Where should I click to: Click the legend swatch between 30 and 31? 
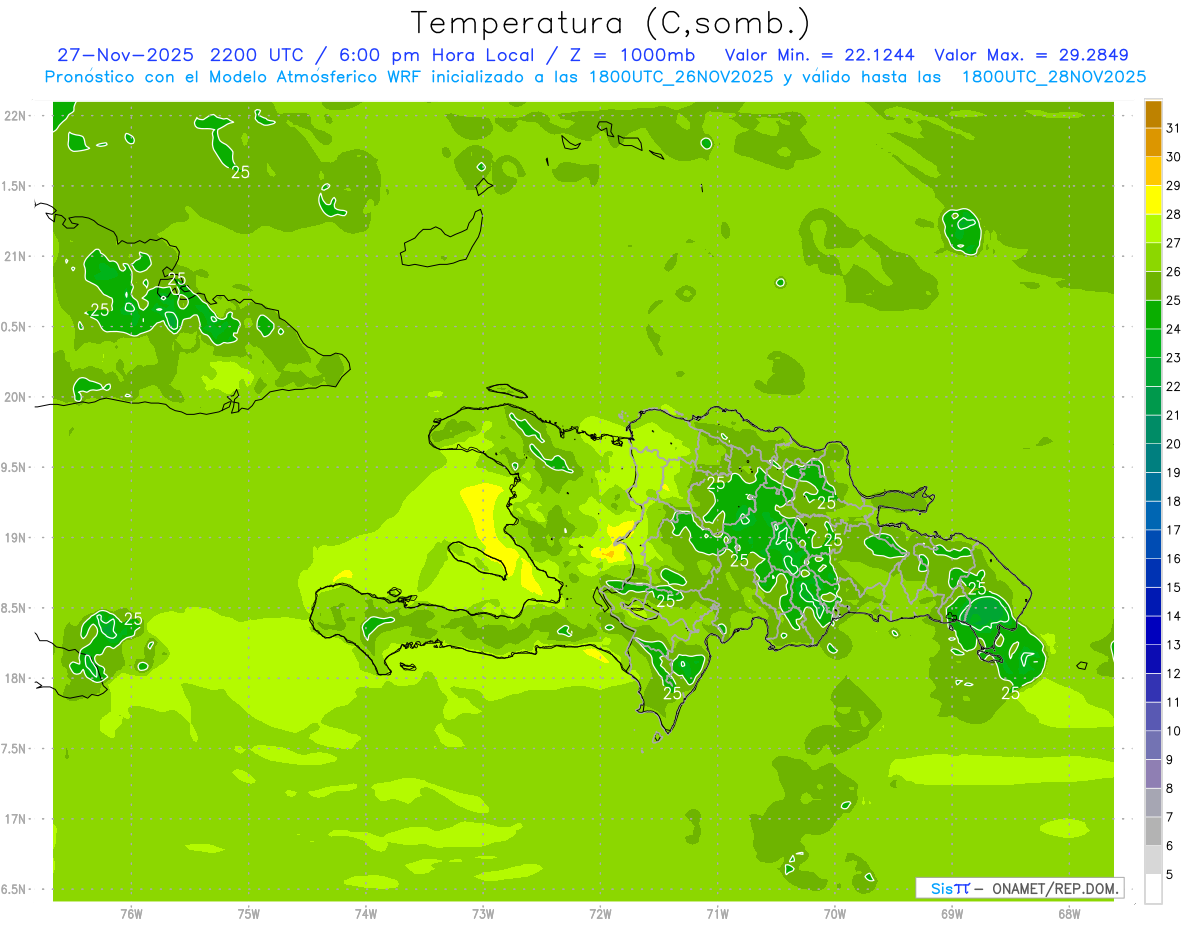tap(1153, 142)
